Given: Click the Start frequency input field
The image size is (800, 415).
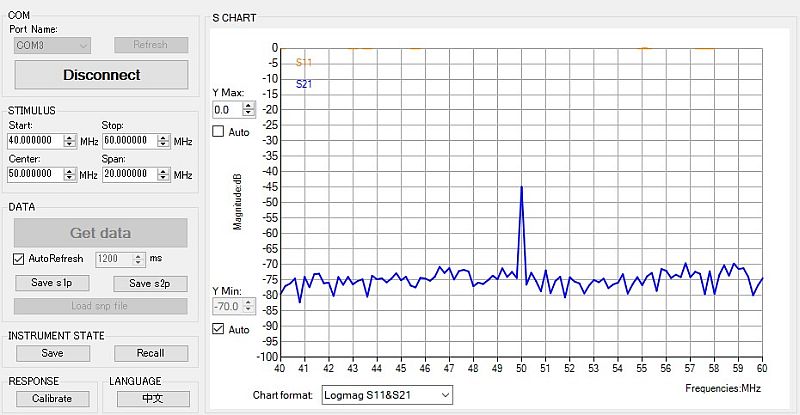Looking at the screenshot, I should coord(36,141).
